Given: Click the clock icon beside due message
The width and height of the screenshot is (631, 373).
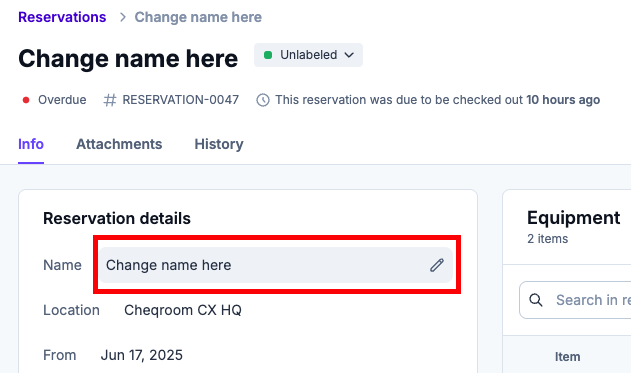Looking at the screenshot, I should pyautogui.click(x=263, y=100).
